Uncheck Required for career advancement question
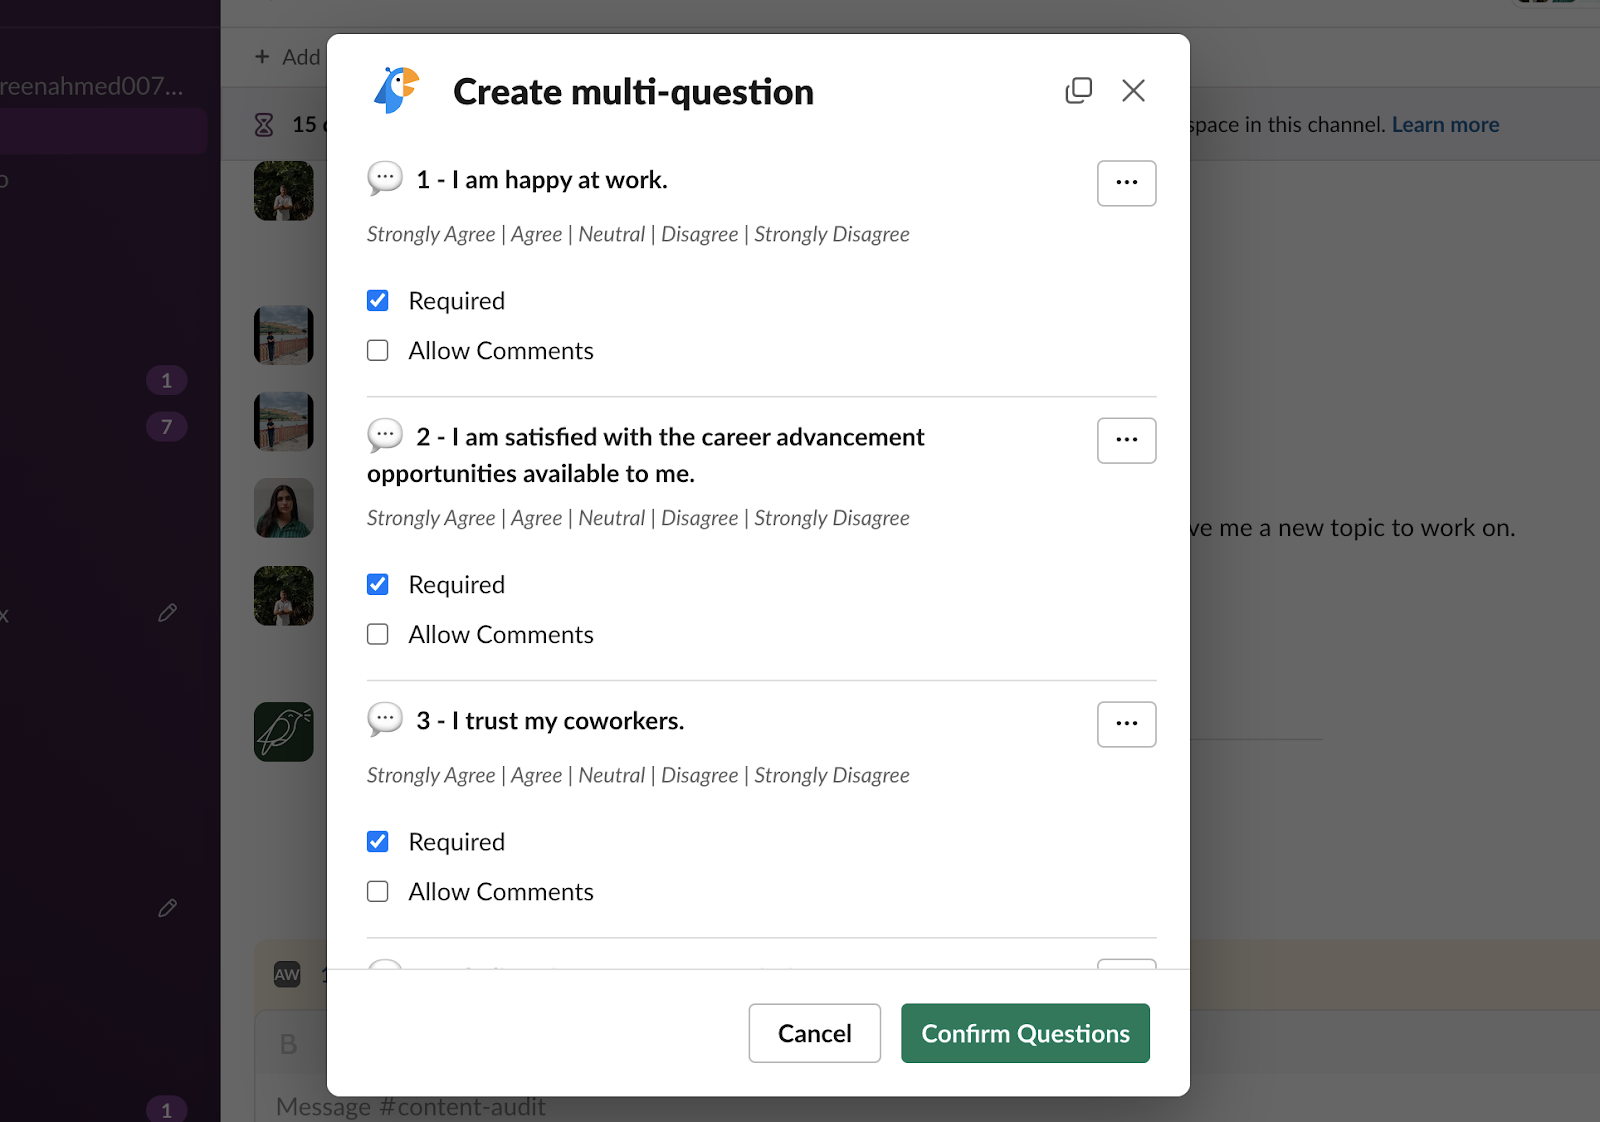 [x=378, y=585]
